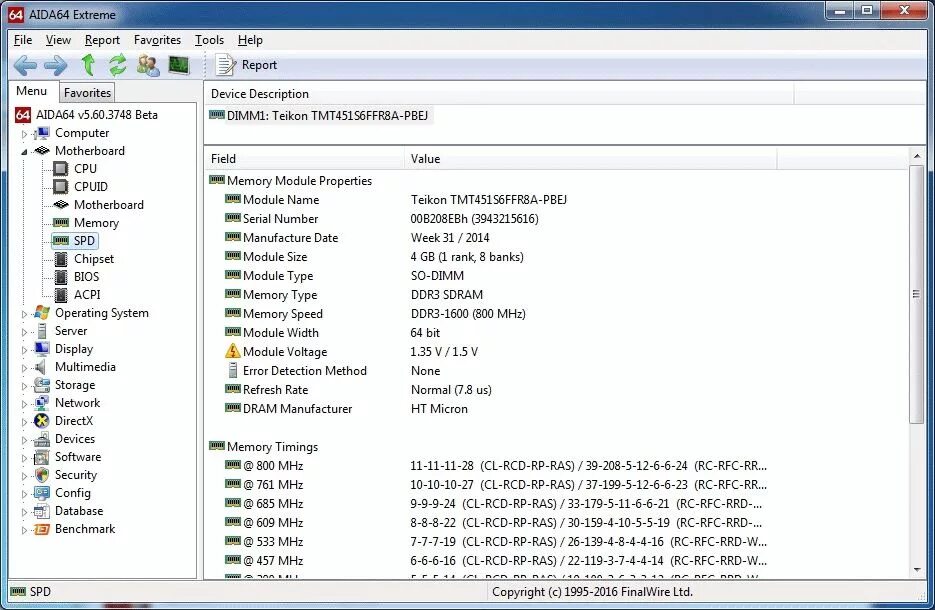The width and height of the screenshot is (935, 610).
Task: Open the Tools menu
Action: pos(209,40)
